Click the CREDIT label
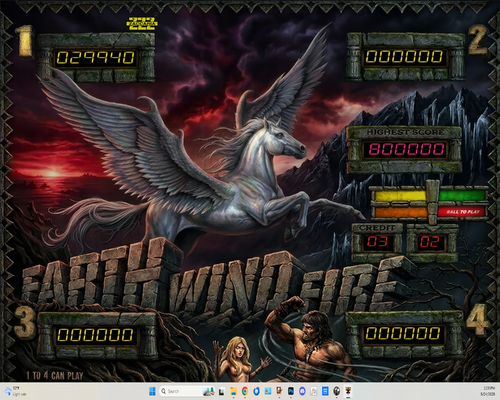500x400 pixels. coord(377,228)
